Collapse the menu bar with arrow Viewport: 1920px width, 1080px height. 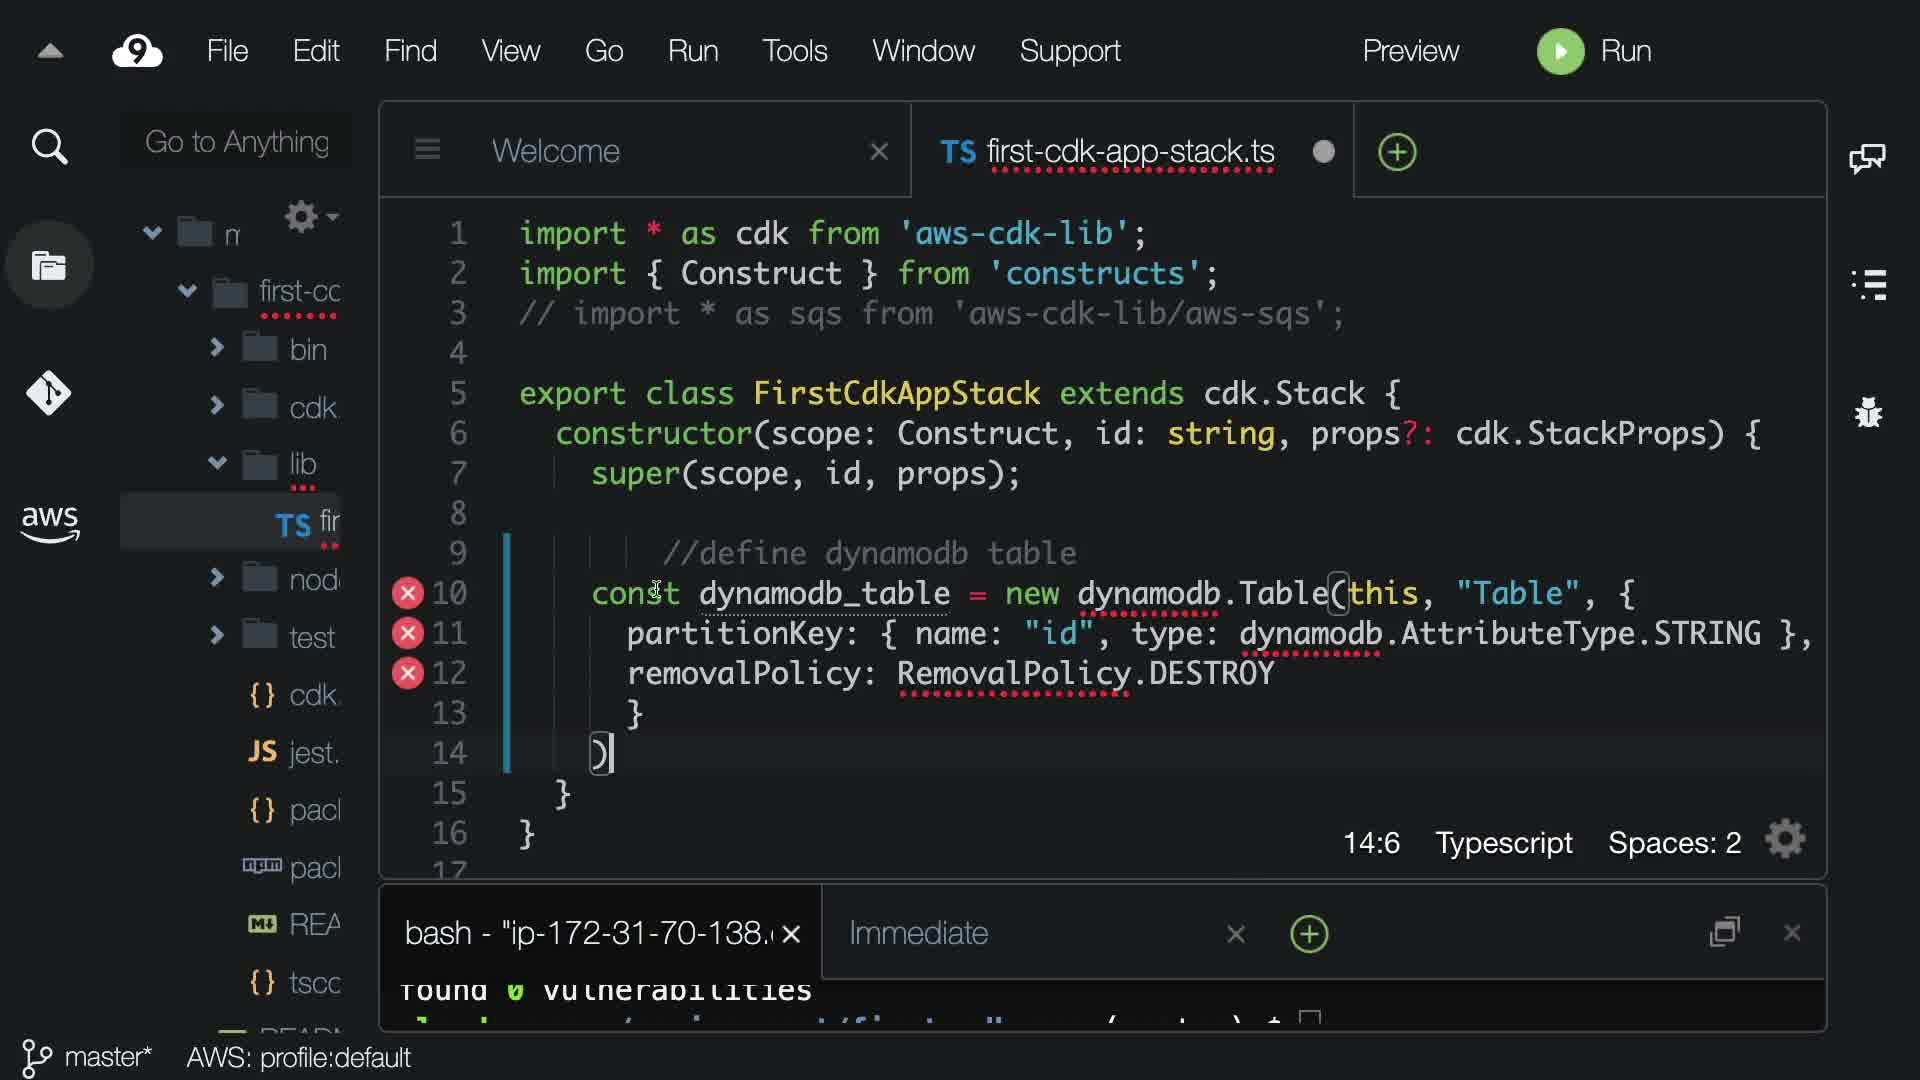(x=50, y=51)
